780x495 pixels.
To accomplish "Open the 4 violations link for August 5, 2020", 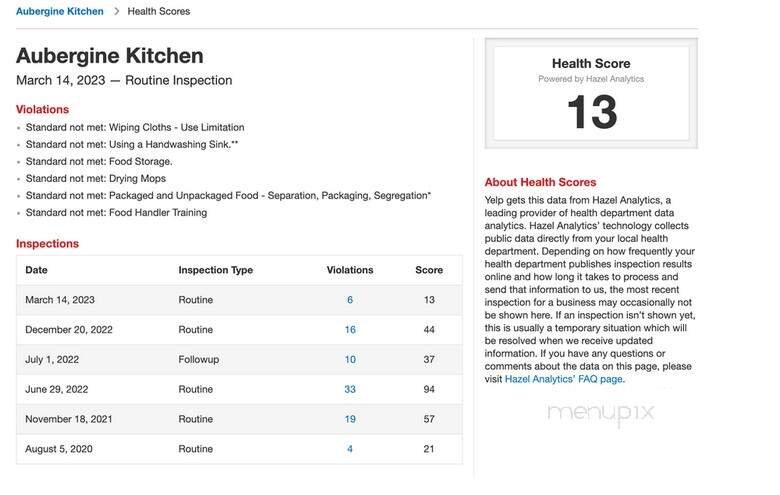I will coord(350,449).
